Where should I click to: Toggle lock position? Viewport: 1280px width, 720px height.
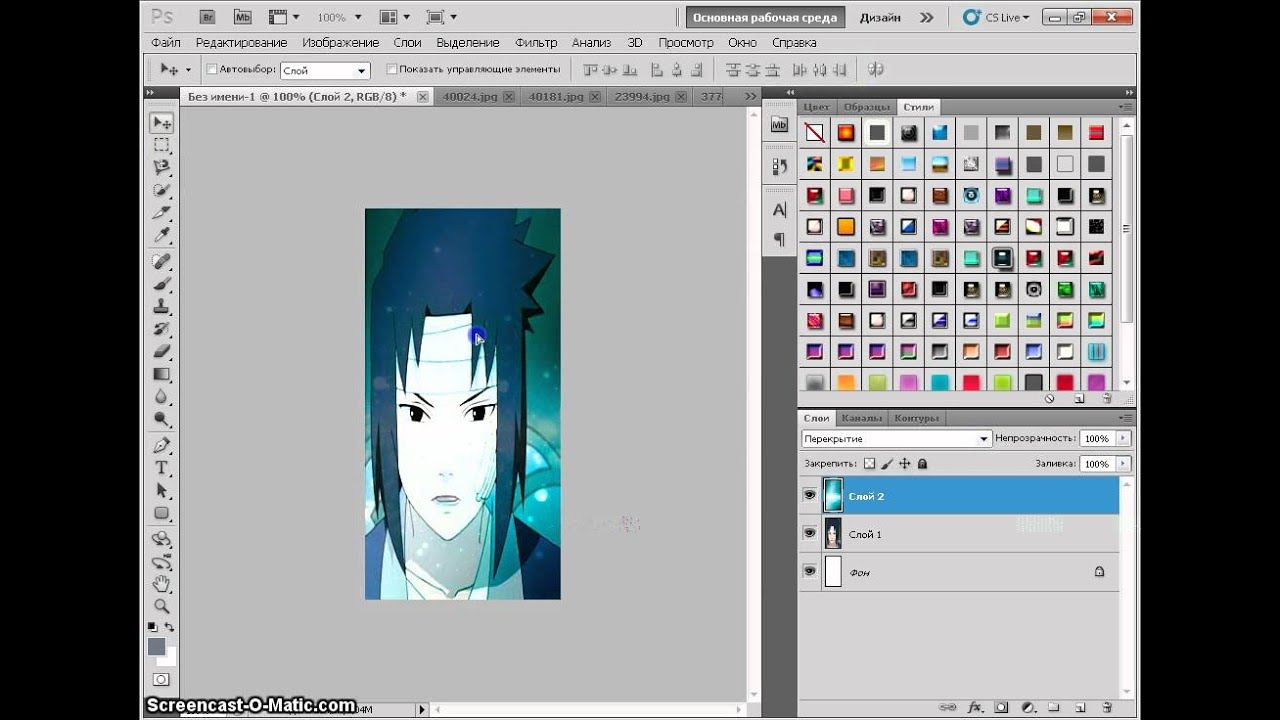(905, 464)
